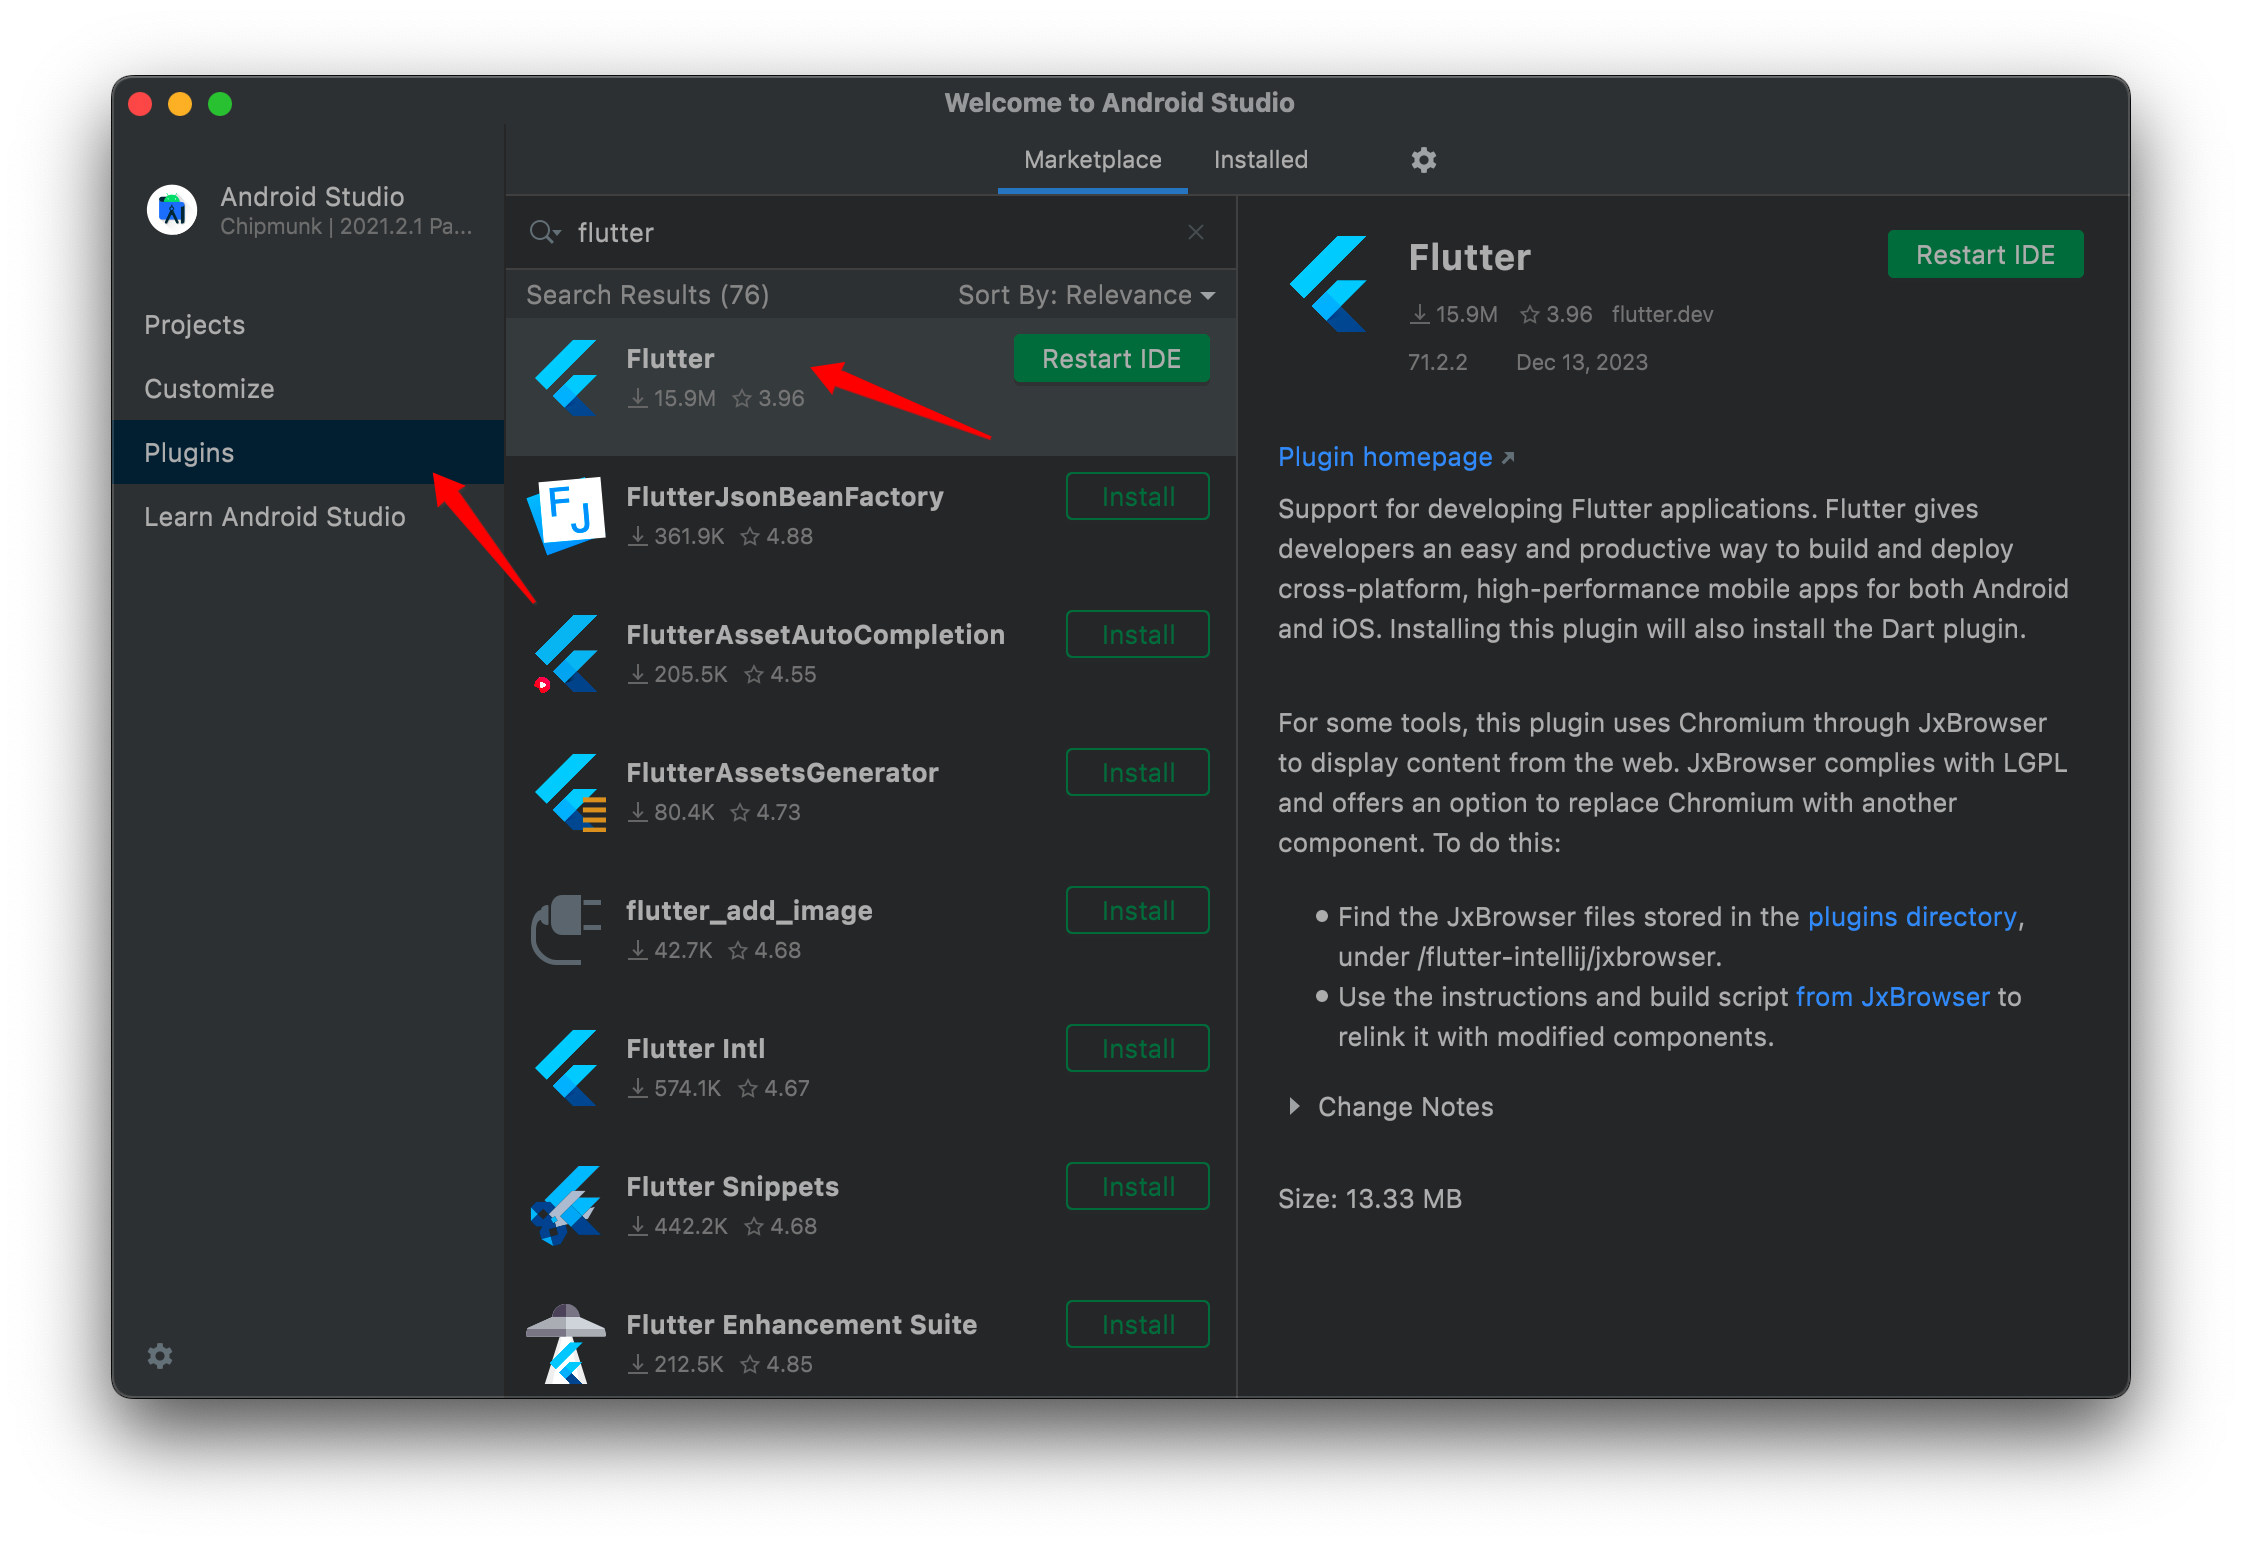Install FlutterAssetAutoCompletion plugin

[1138, 635]
